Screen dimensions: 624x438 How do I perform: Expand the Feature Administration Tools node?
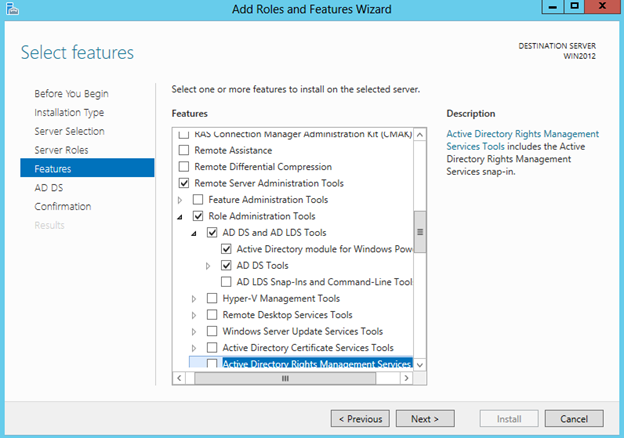click(182, 200)
